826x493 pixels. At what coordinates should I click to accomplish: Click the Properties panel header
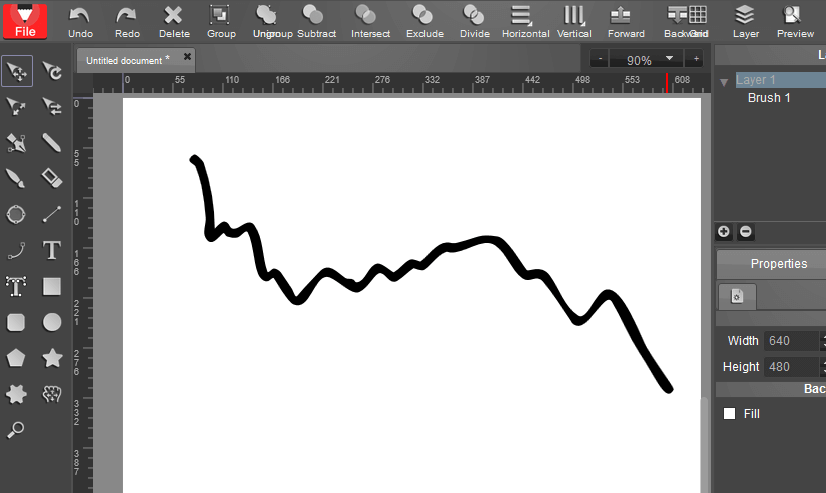772,264
